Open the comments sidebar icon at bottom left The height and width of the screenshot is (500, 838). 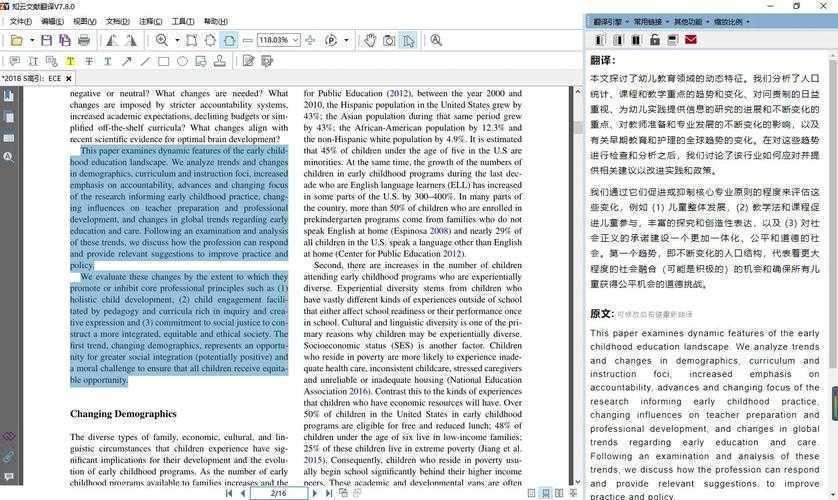9,477
